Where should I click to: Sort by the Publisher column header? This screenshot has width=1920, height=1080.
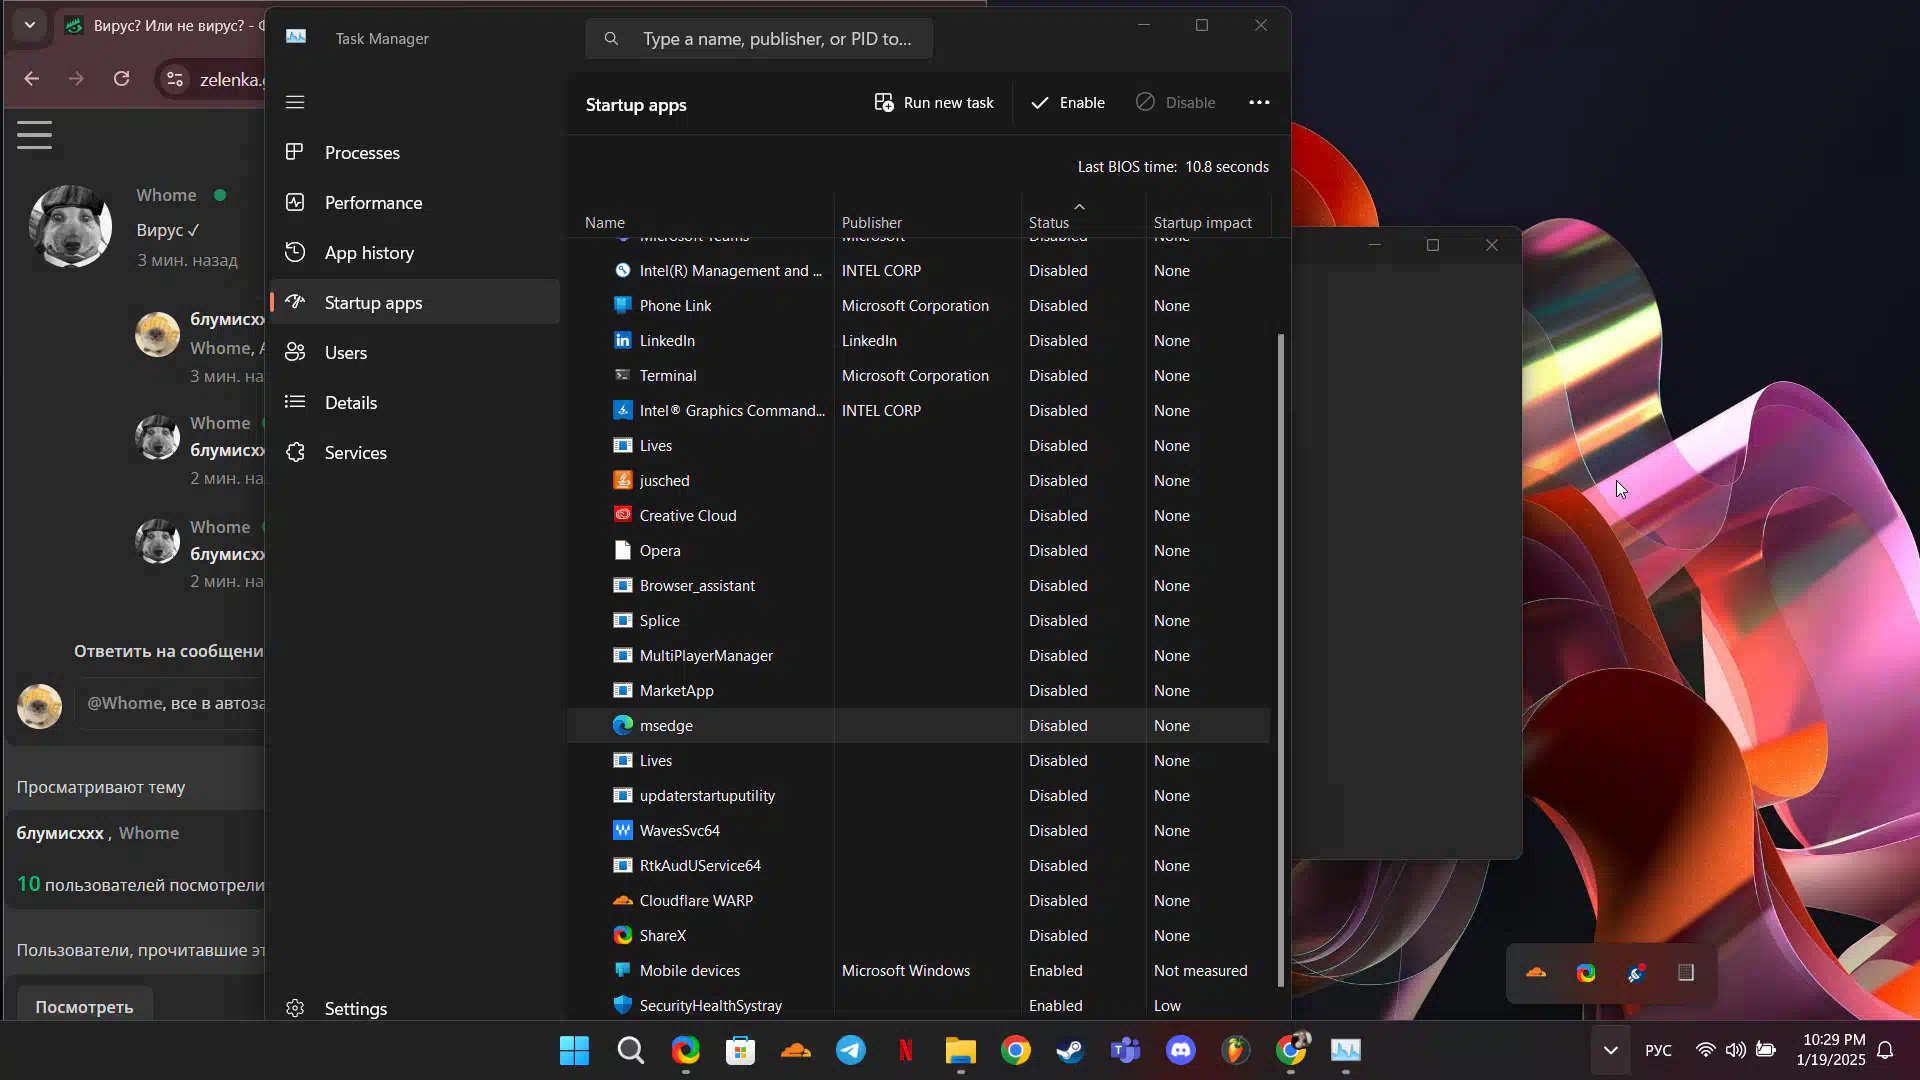[871, 222]
